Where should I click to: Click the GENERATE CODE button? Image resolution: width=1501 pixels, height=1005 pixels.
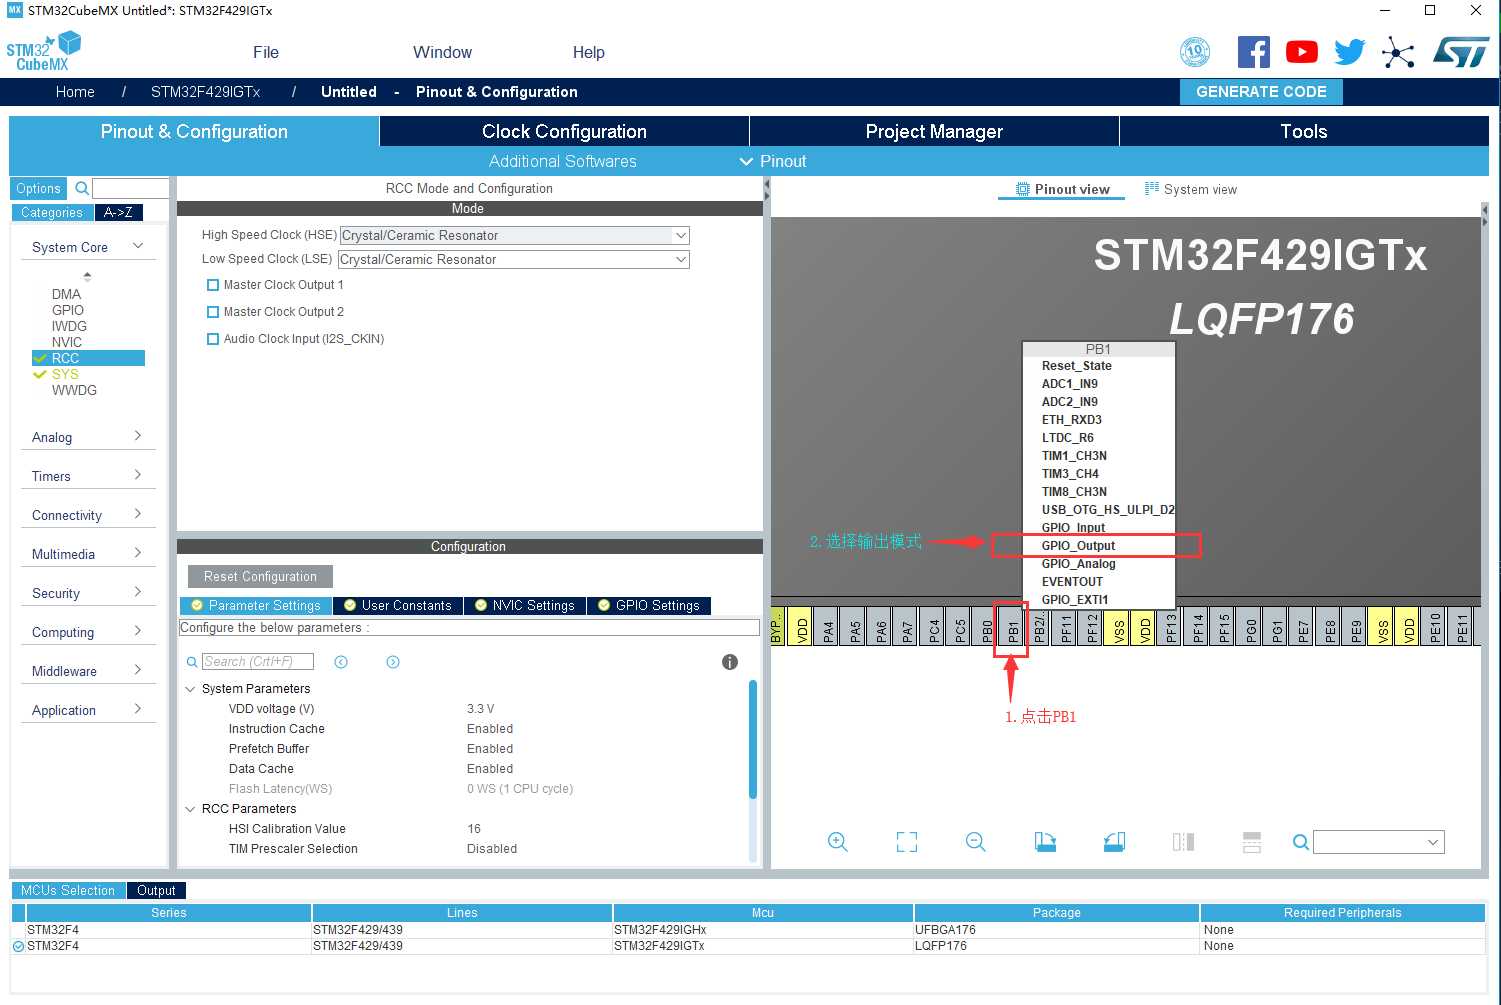click(1261, 91)
